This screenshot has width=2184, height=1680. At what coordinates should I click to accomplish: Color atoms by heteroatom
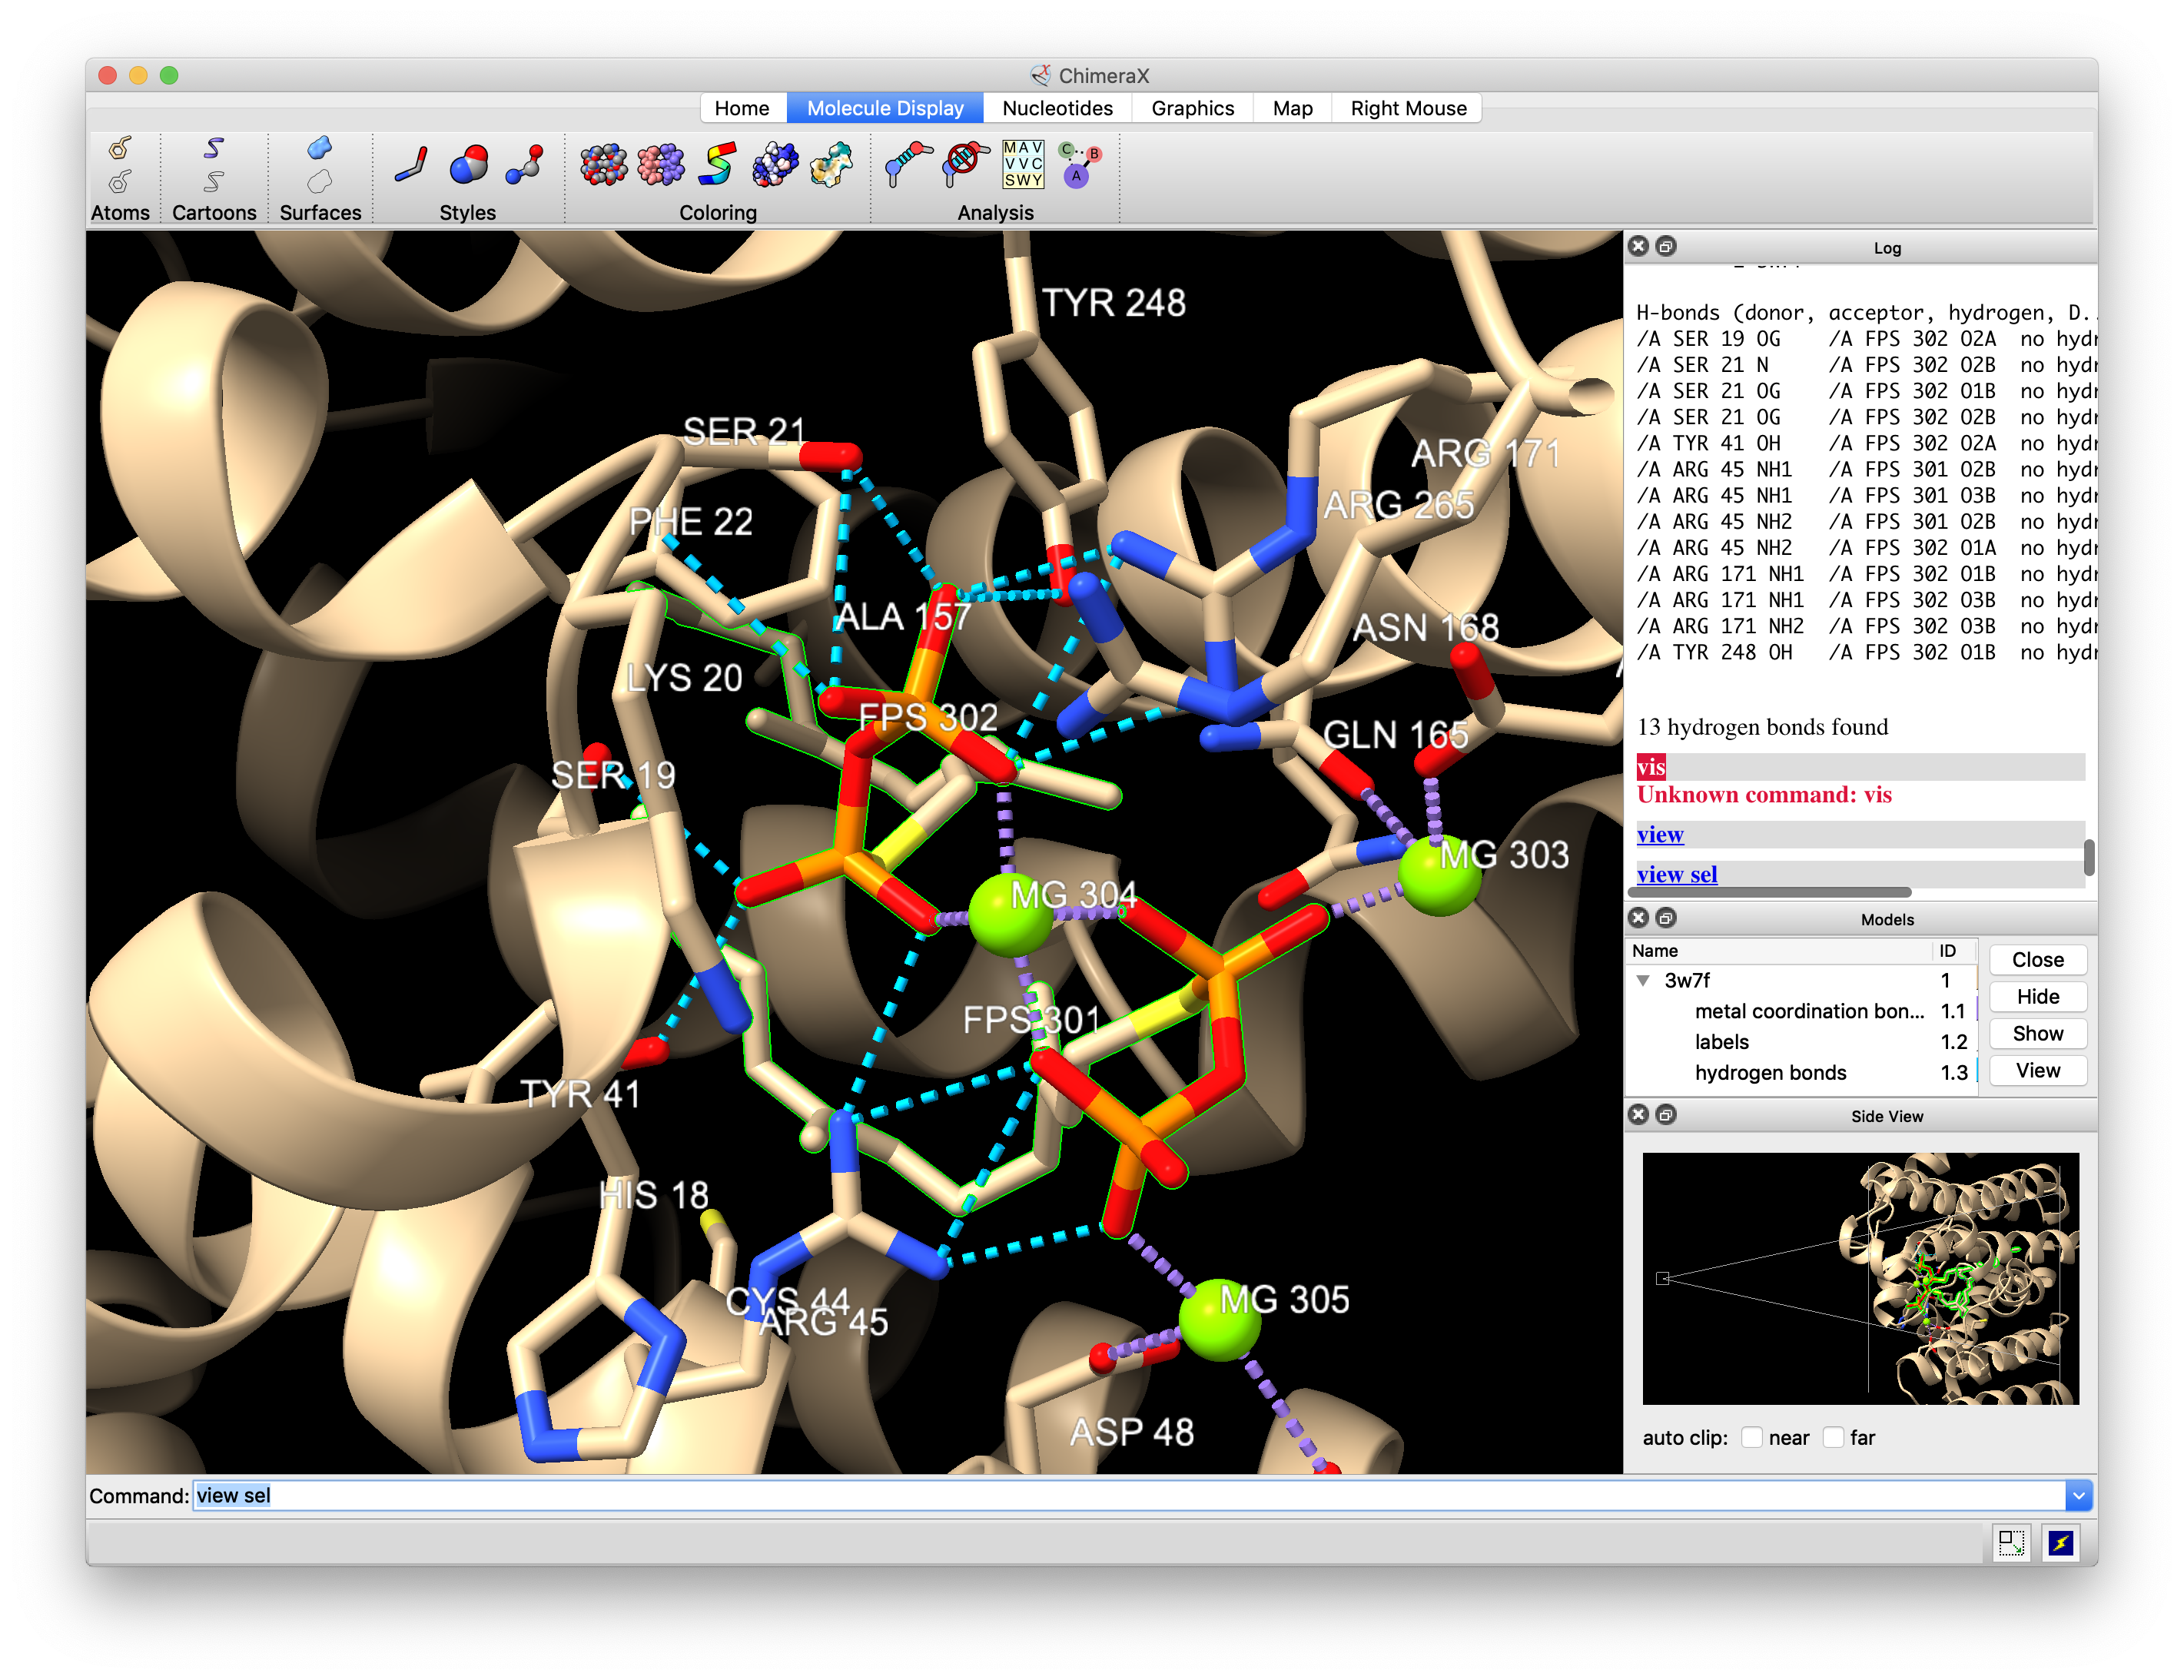[x=604, y=165]
